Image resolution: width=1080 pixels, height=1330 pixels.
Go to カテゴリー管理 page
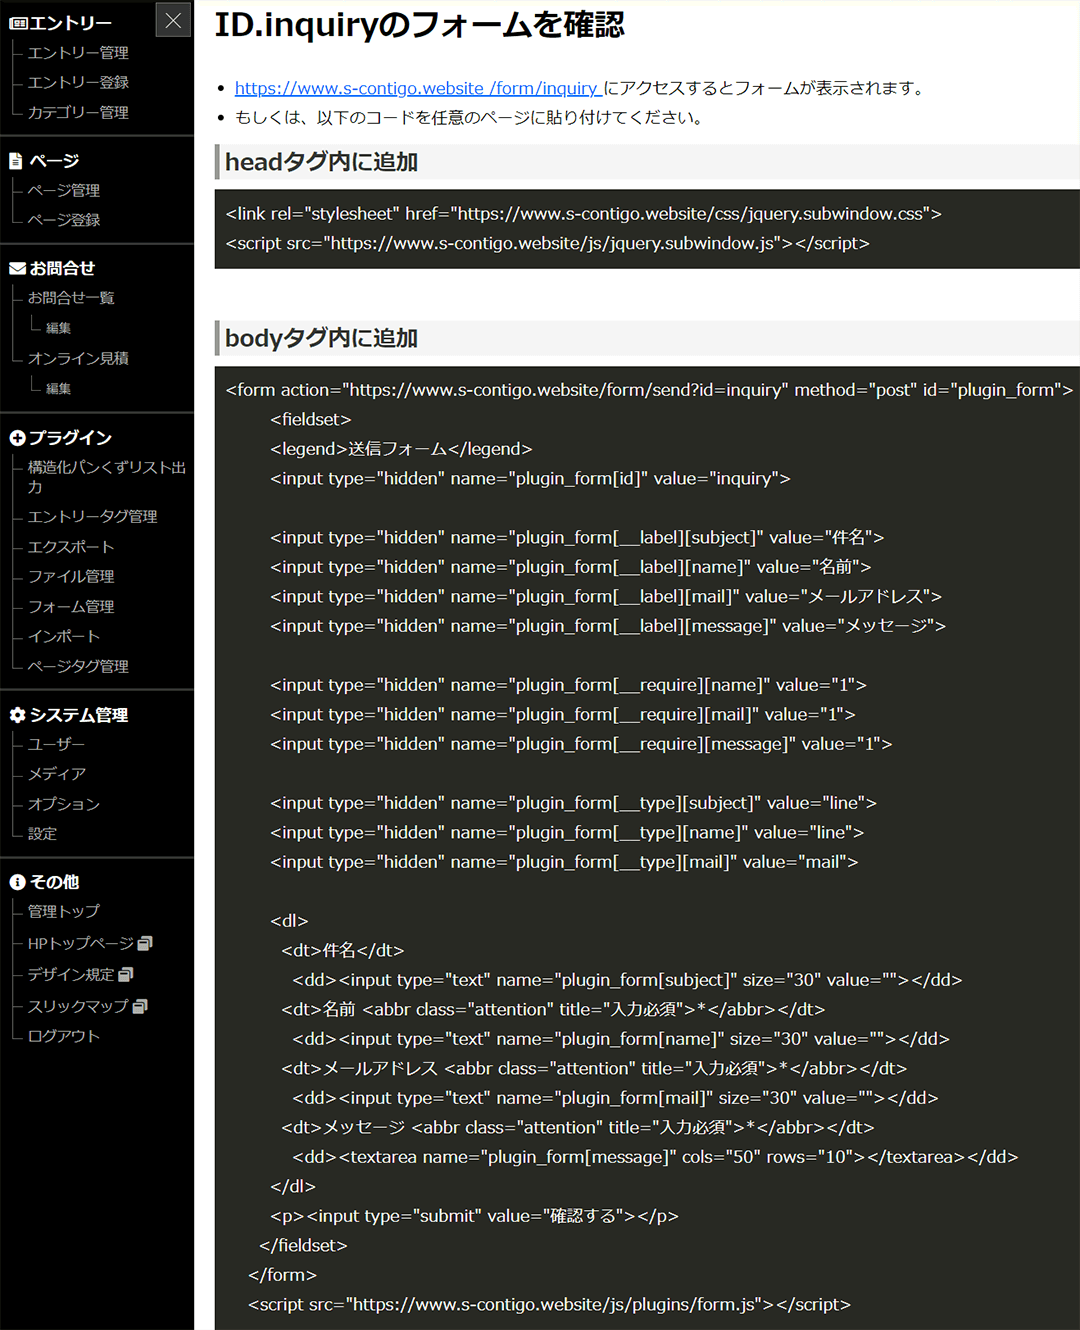coord(78,113)
